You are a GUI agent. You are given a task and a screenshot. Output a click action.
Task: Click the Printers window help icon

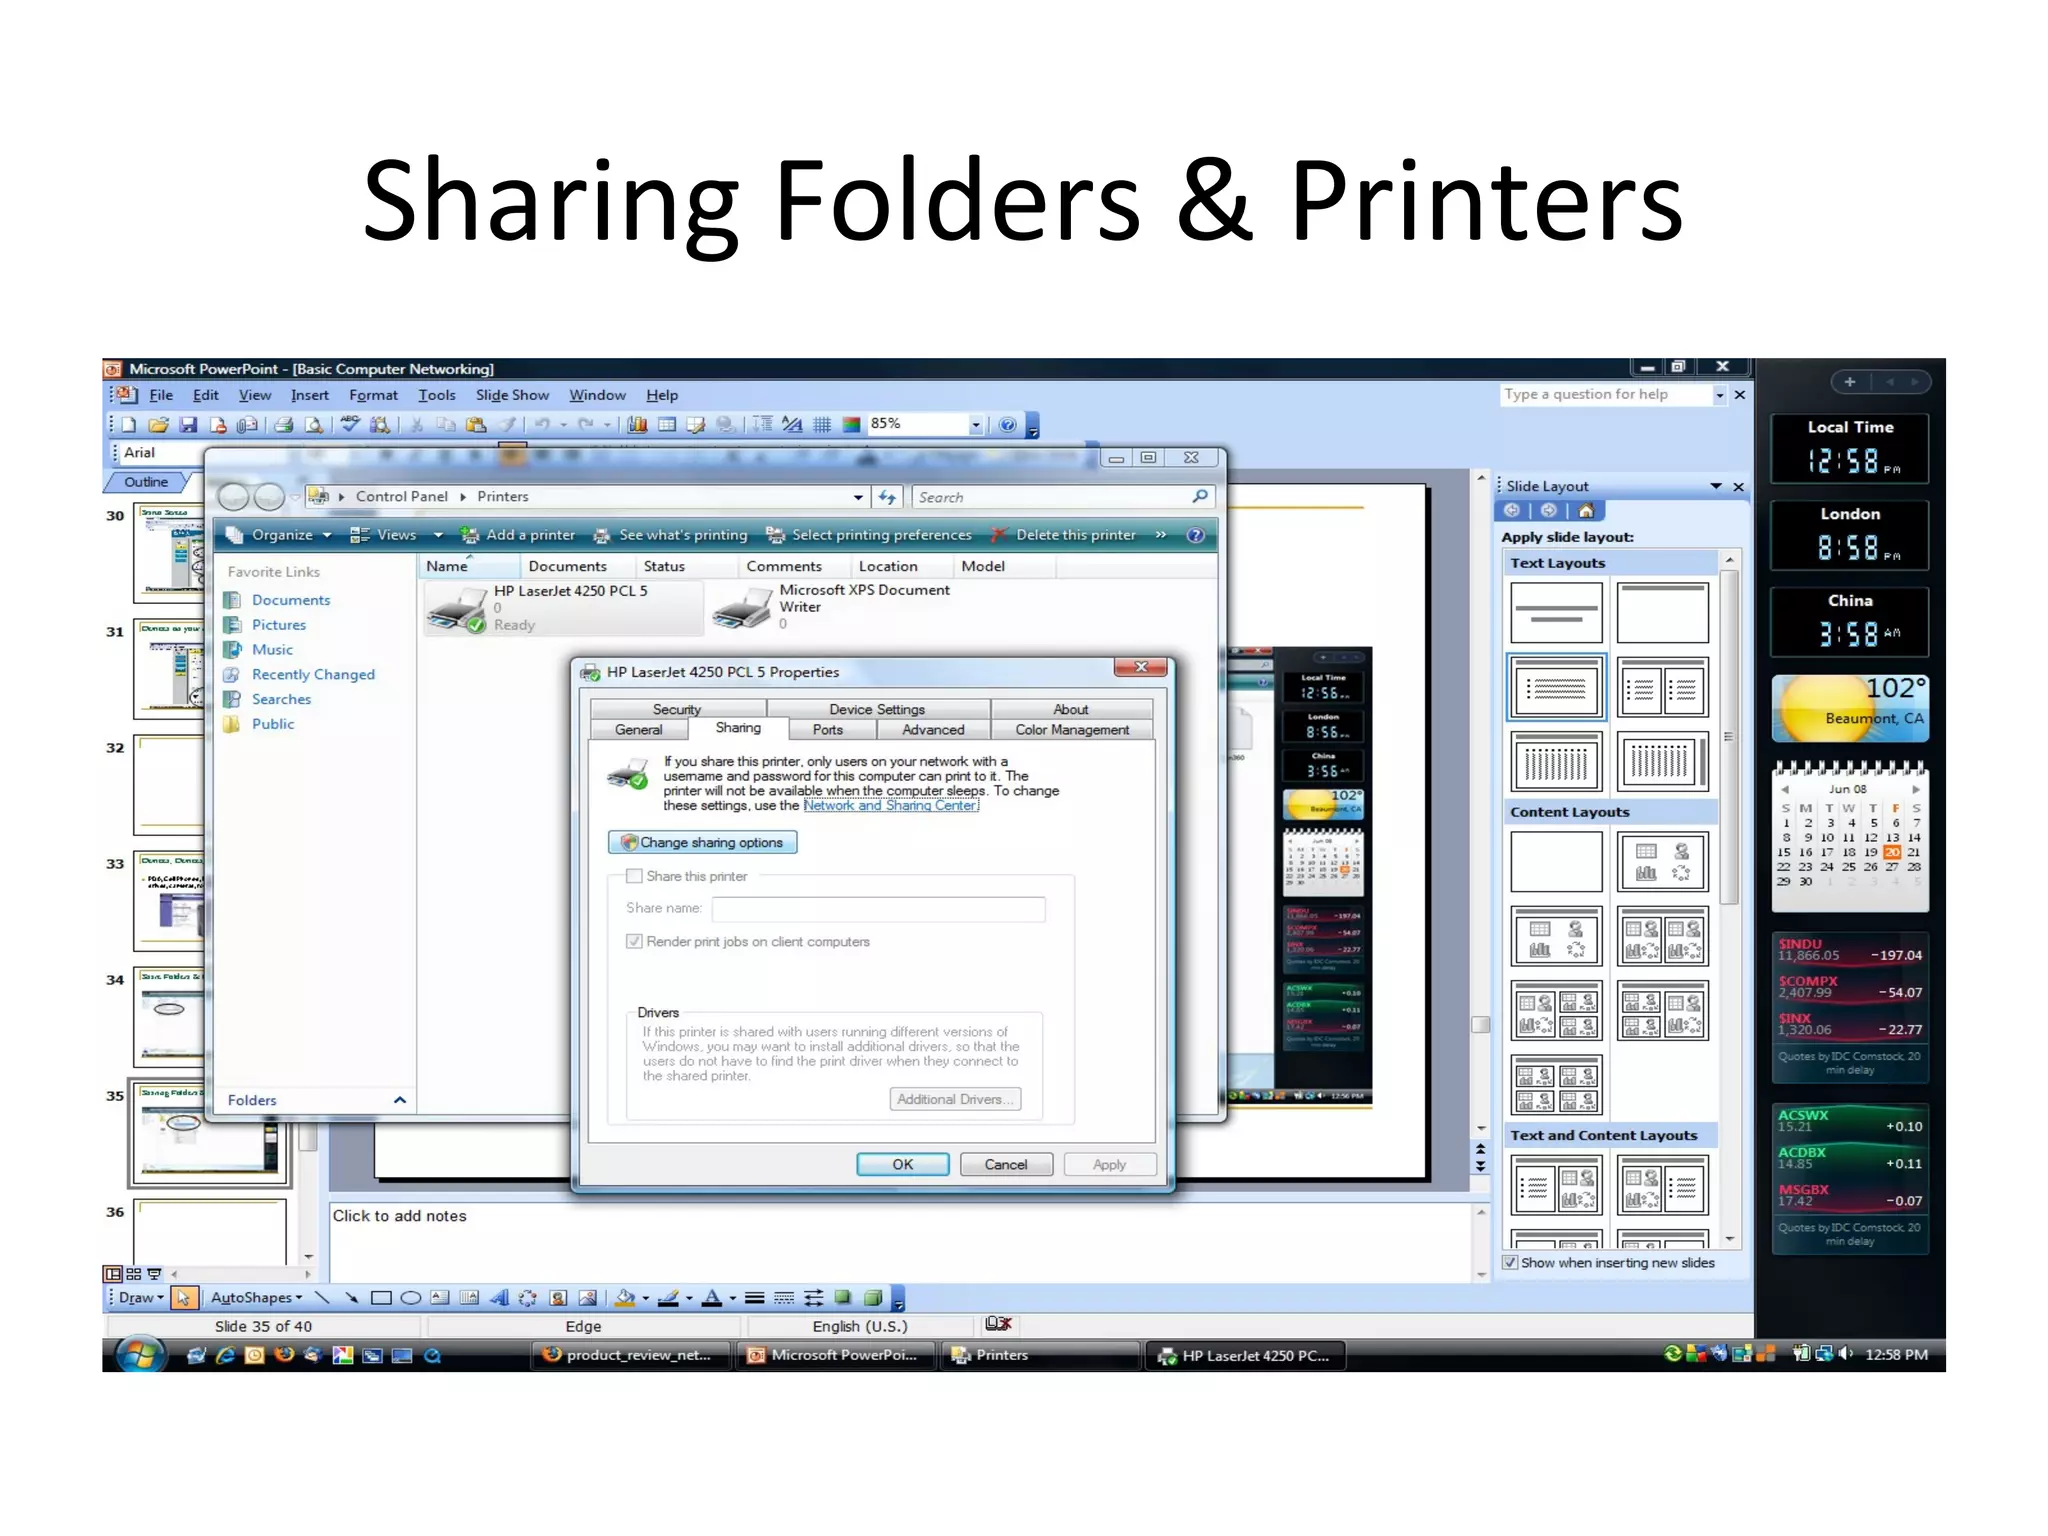[x=1195, y=535]
